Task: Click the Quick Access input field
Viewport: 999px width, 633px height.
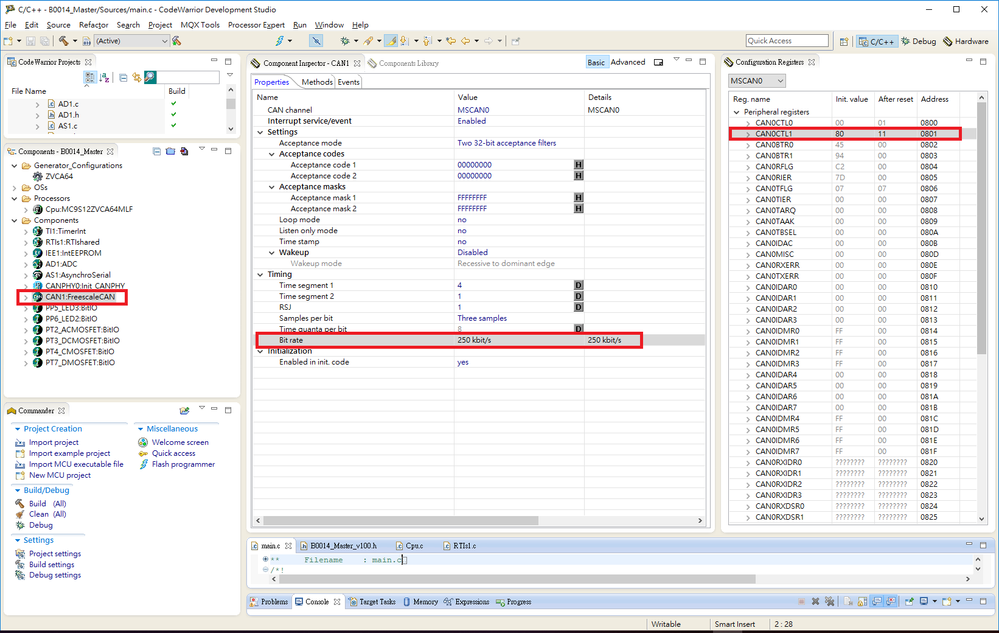Action: tap(787, 41)
